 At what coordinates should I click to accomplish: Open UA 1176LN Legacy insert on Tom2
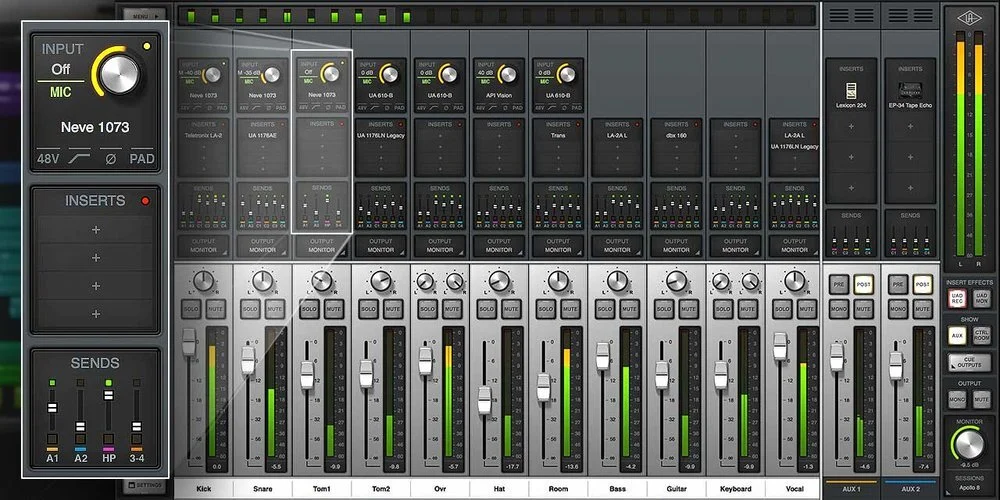(x=381, y=136)
